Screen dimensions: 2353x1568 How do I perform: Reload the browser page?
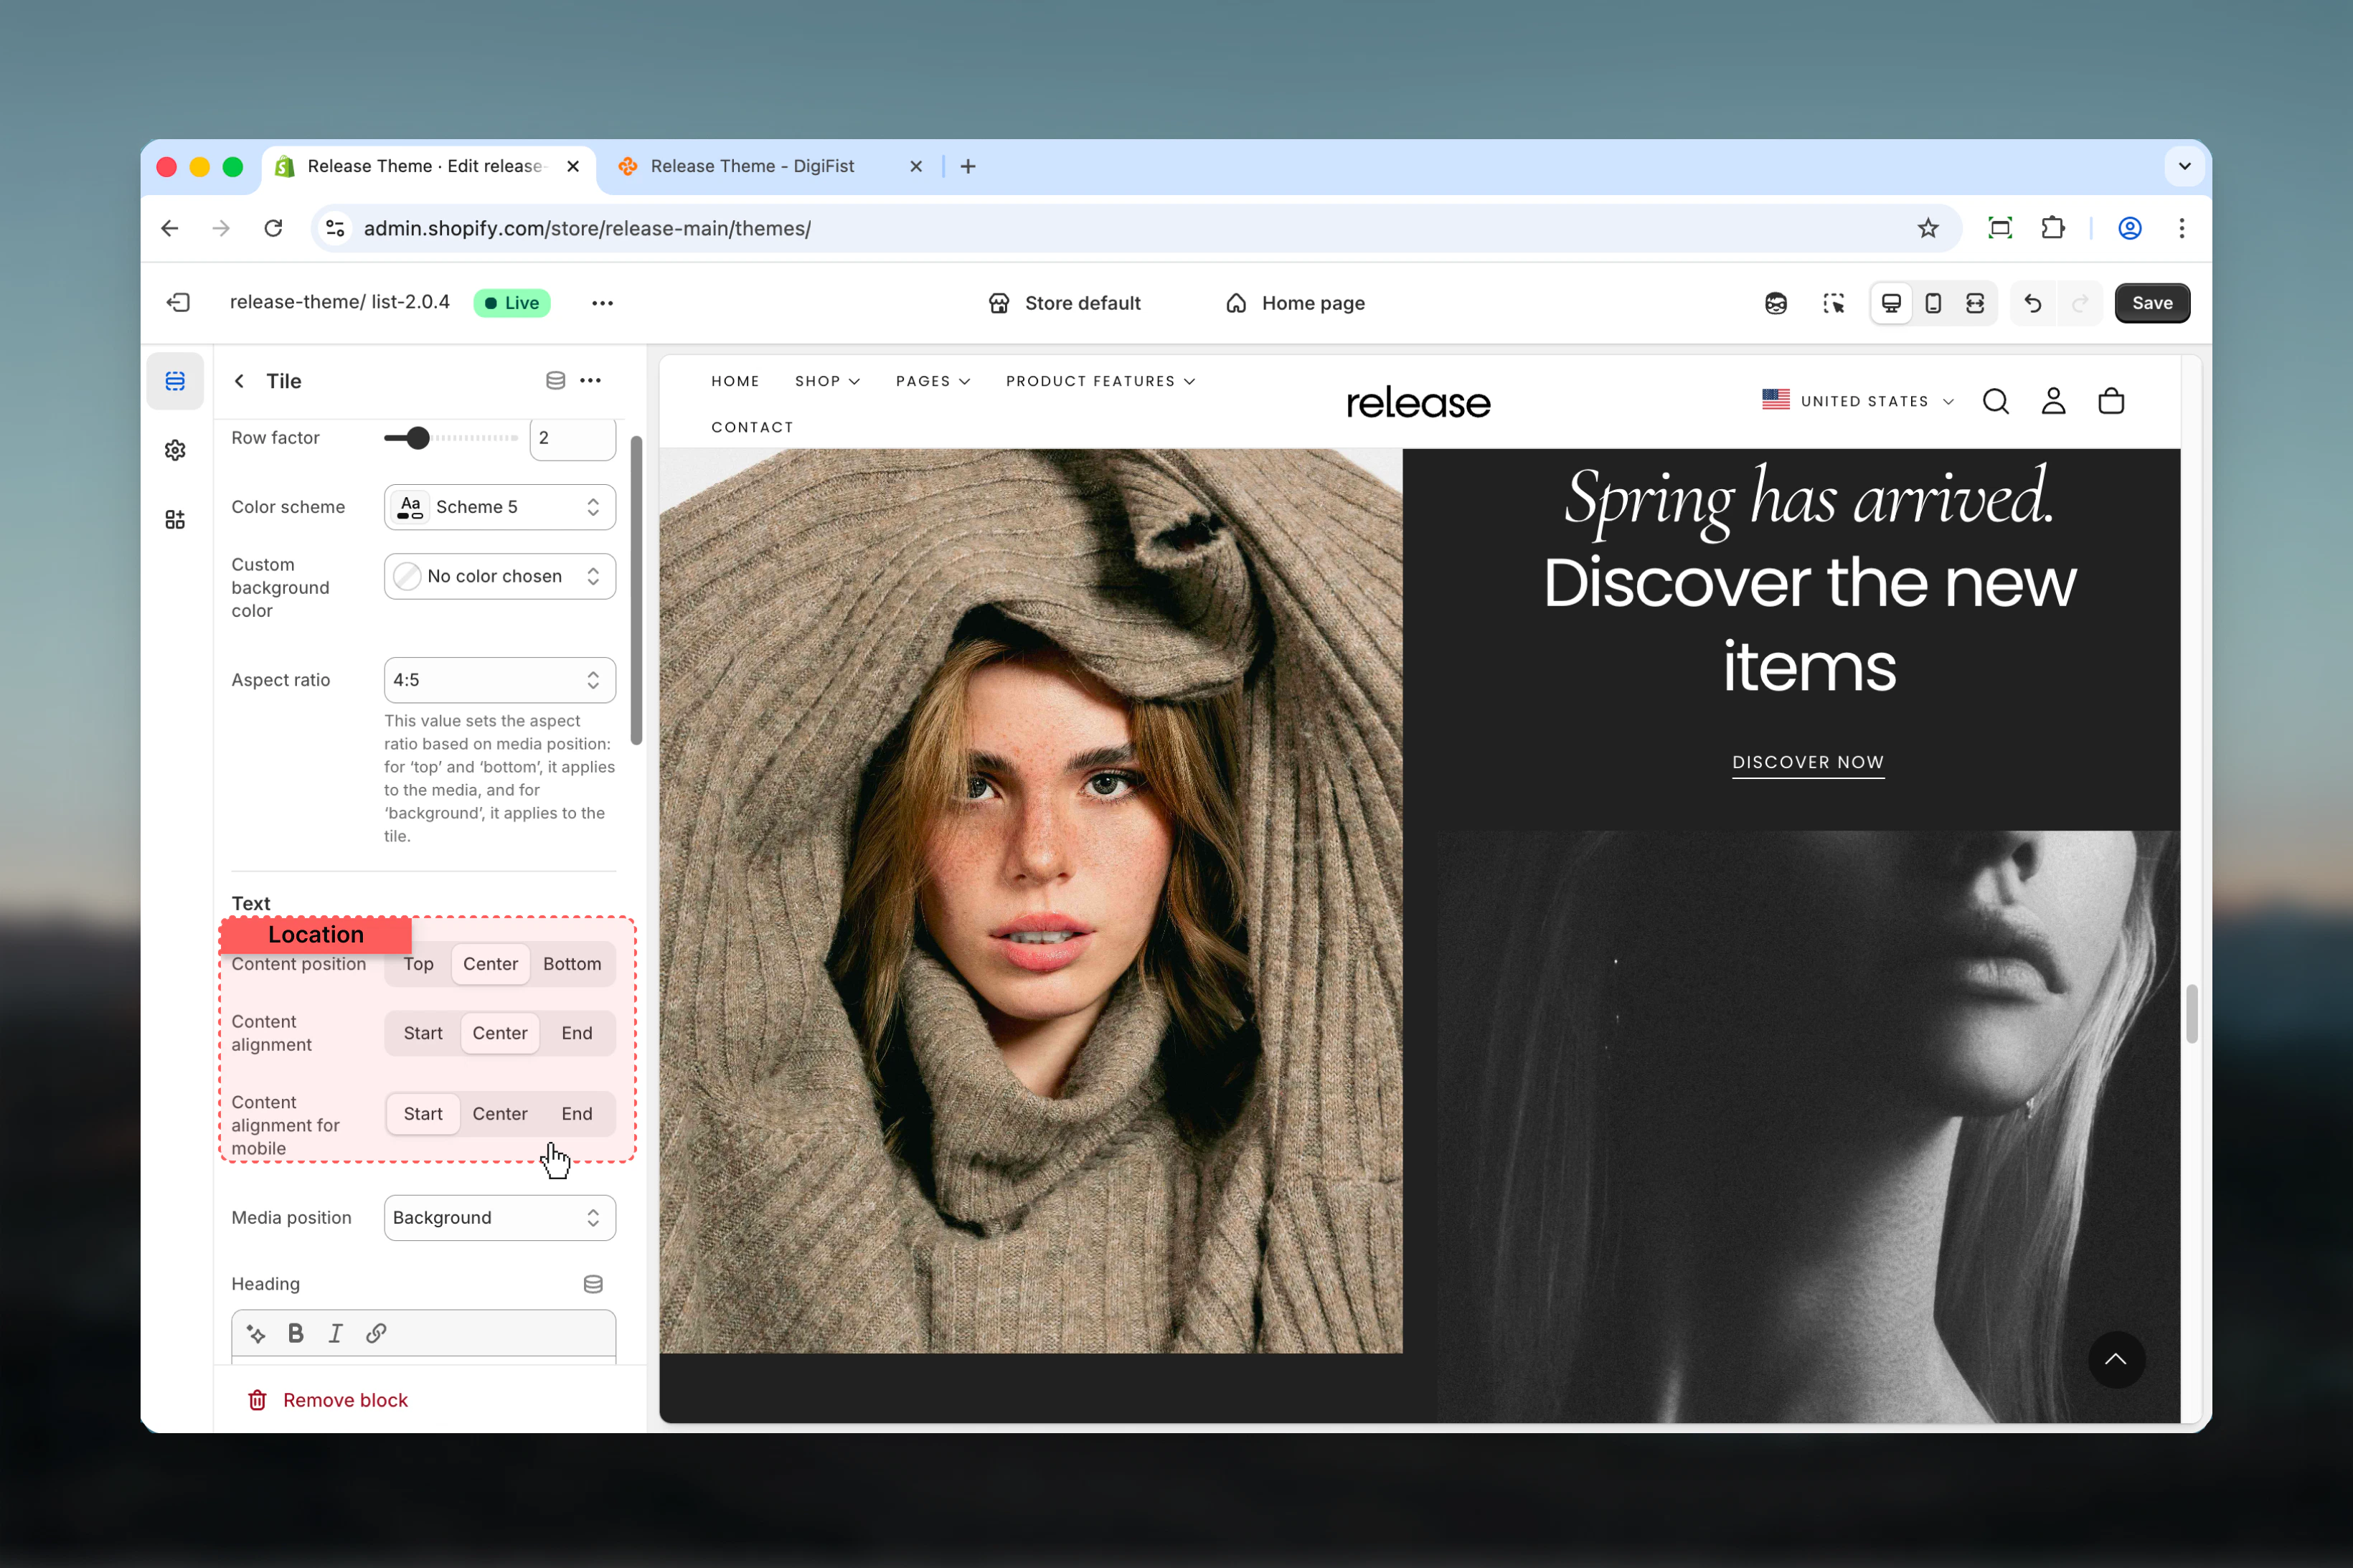(x=273, y=228)
